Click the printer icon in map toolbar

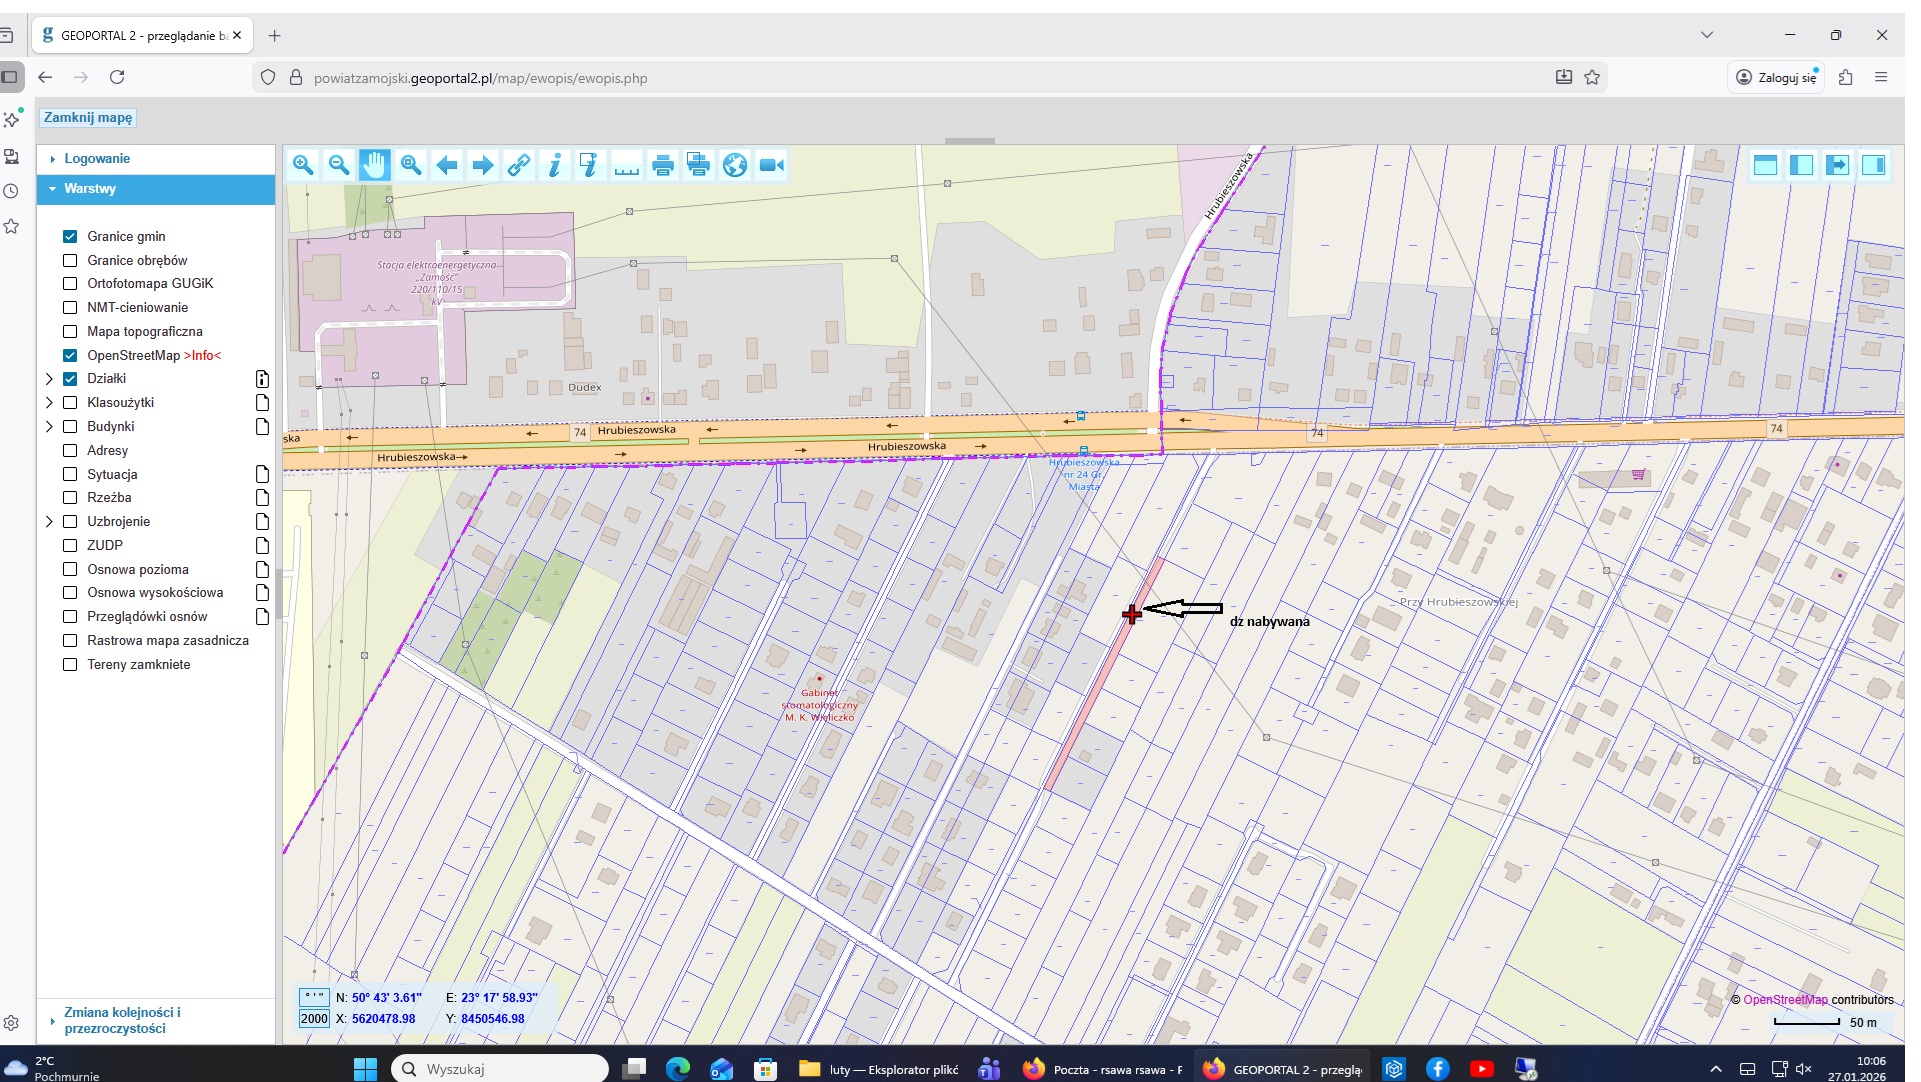click(x=663, y=165)
